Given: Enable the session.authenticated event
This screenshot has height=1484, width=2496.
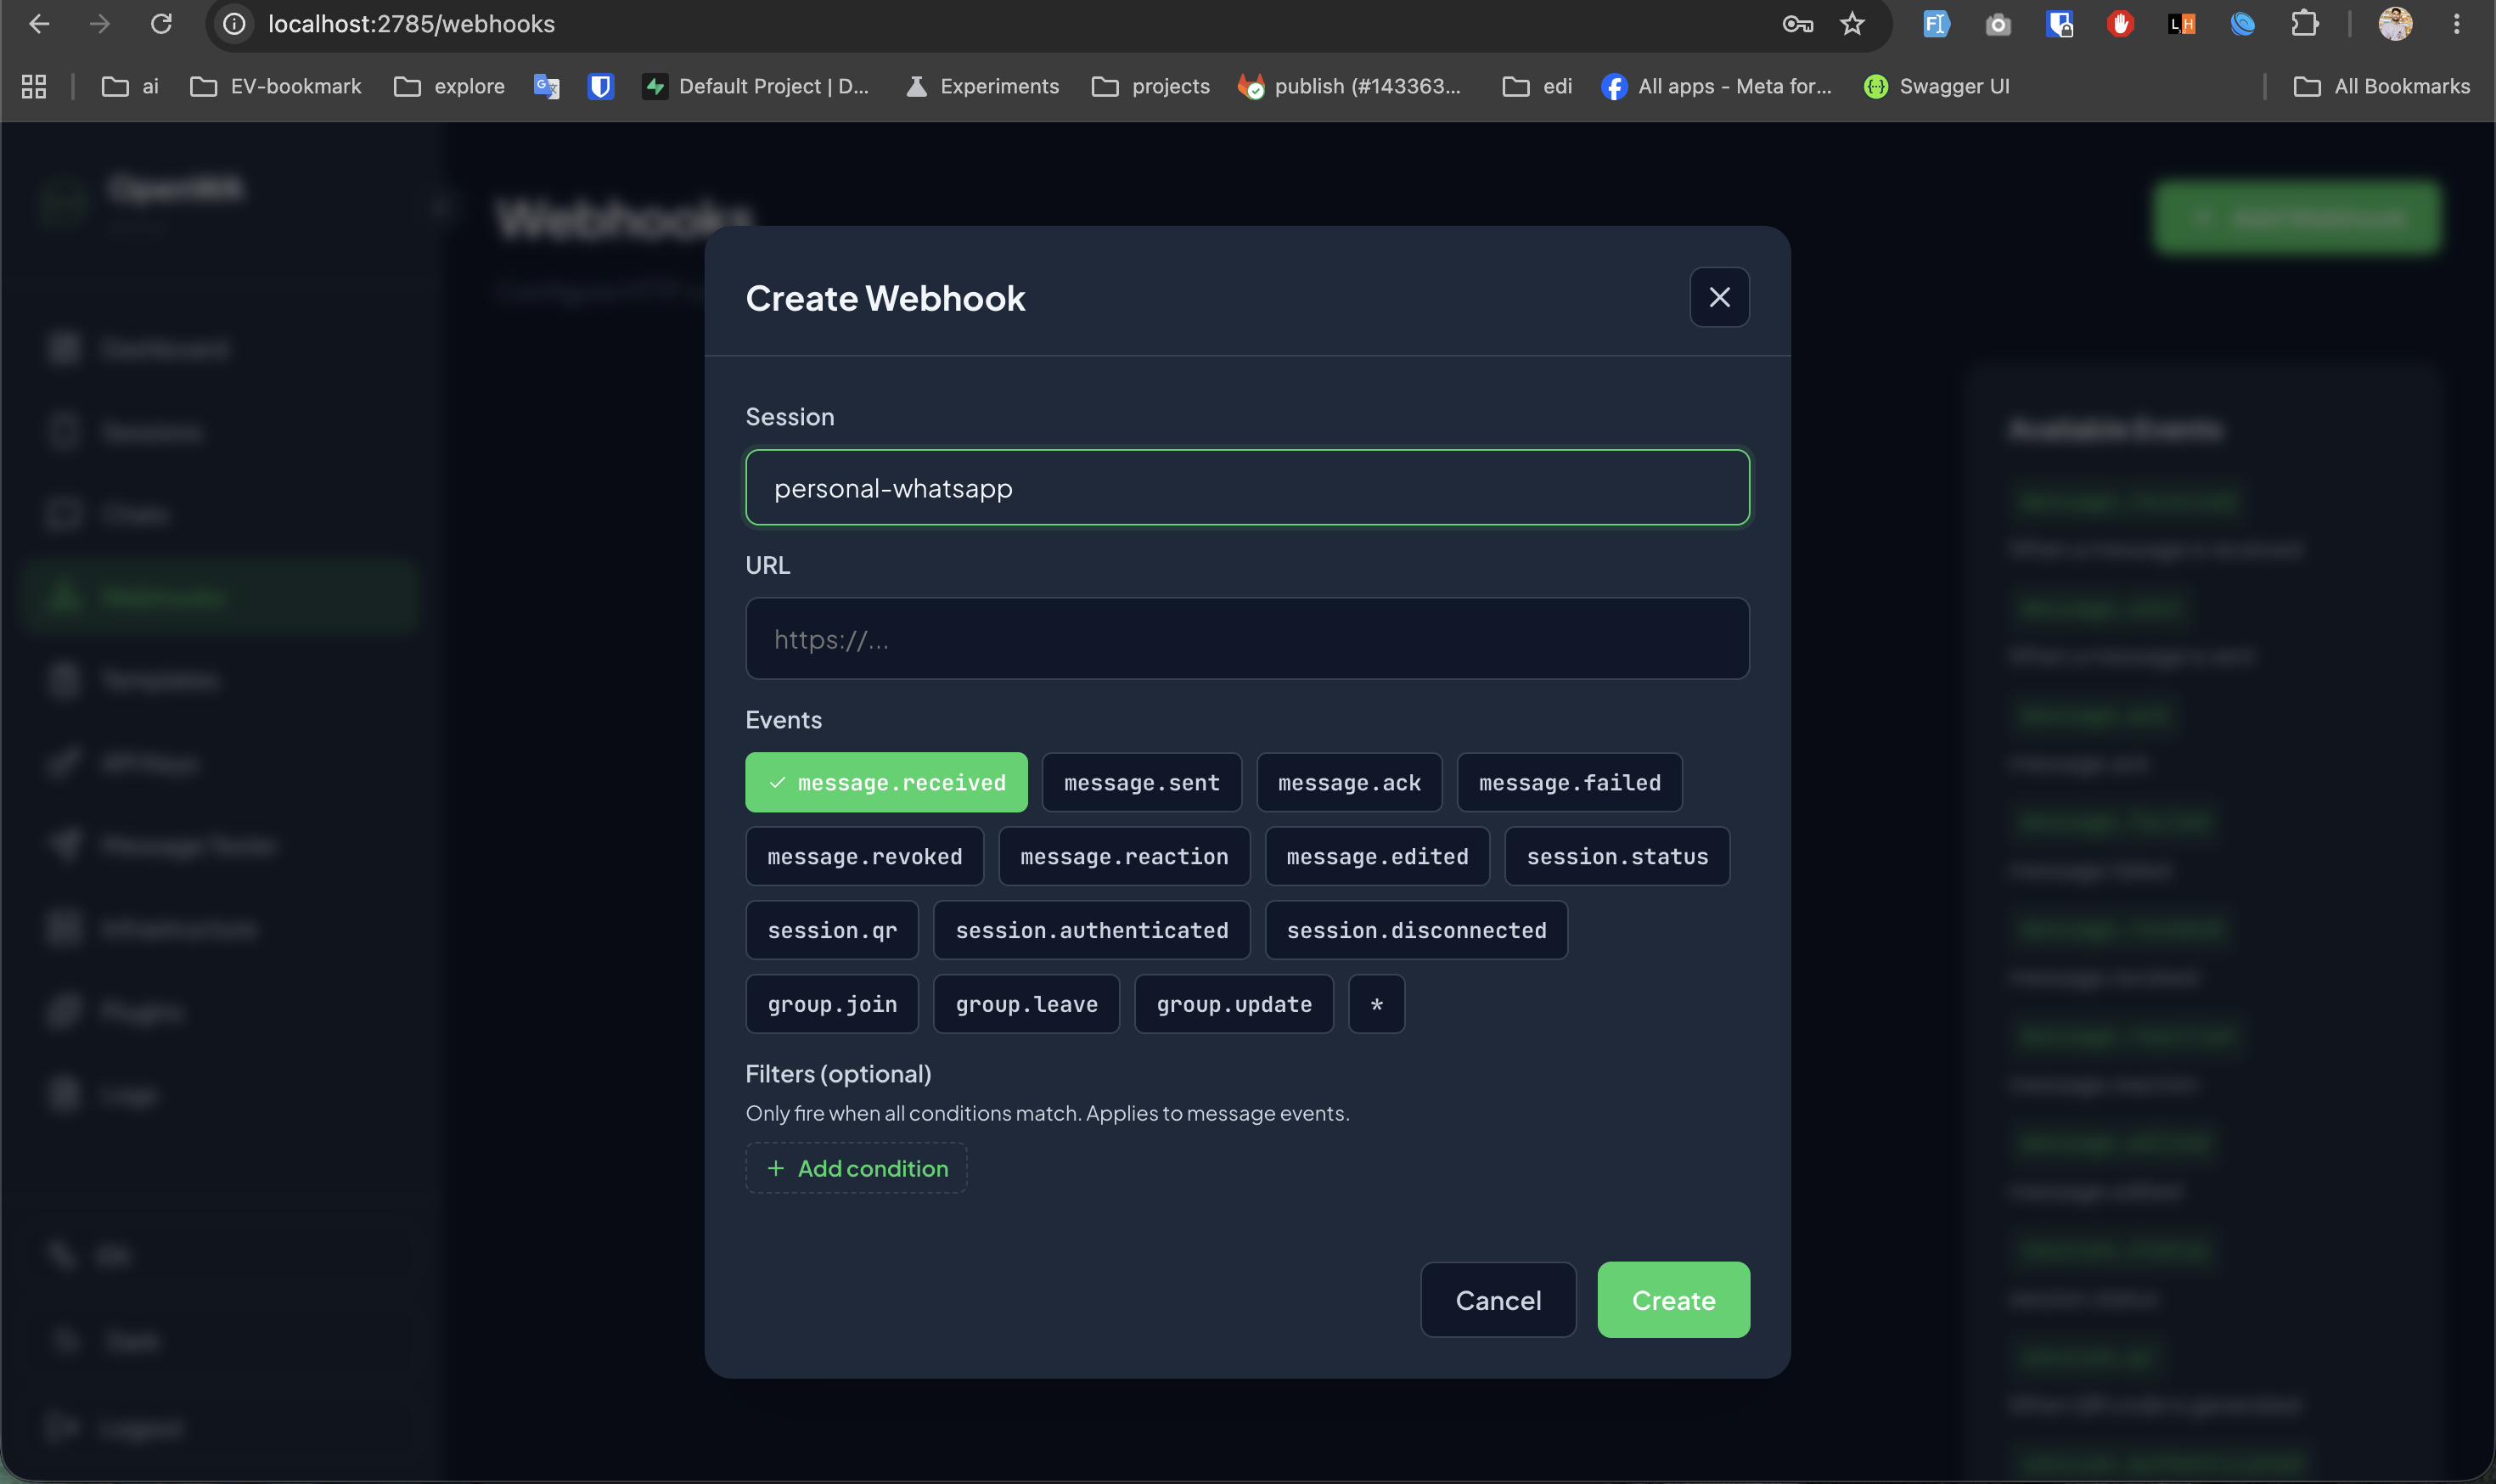Looking at the screenshot, I should click(1091, 931).
